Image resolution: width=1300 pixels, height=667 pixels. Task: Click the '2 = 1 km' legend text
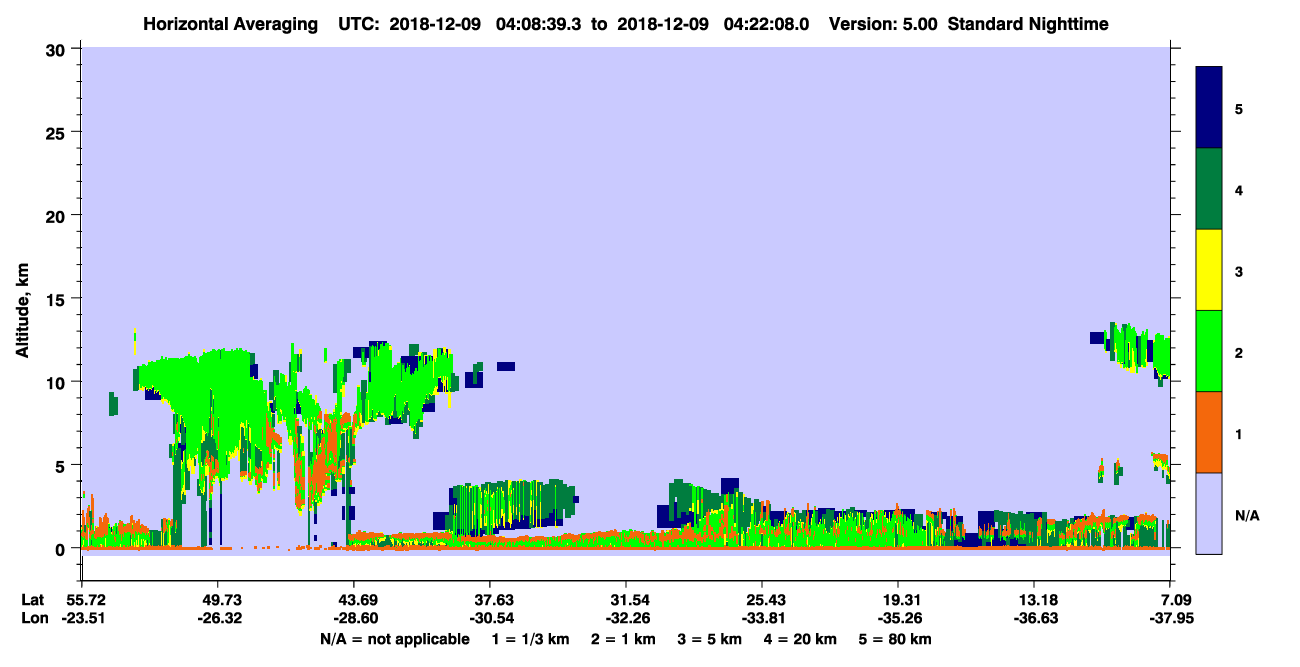pos(623,639)
